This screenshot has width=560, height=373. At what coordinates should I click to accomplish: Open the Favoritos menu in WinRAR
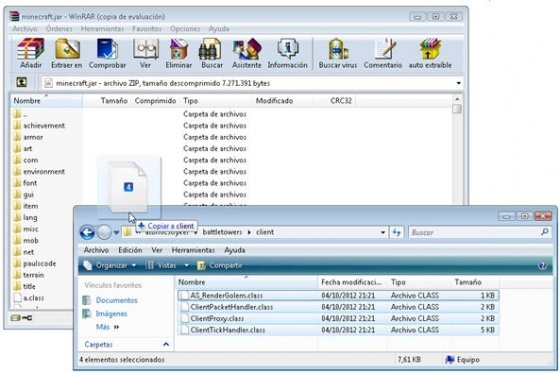(x=147, y=29)
